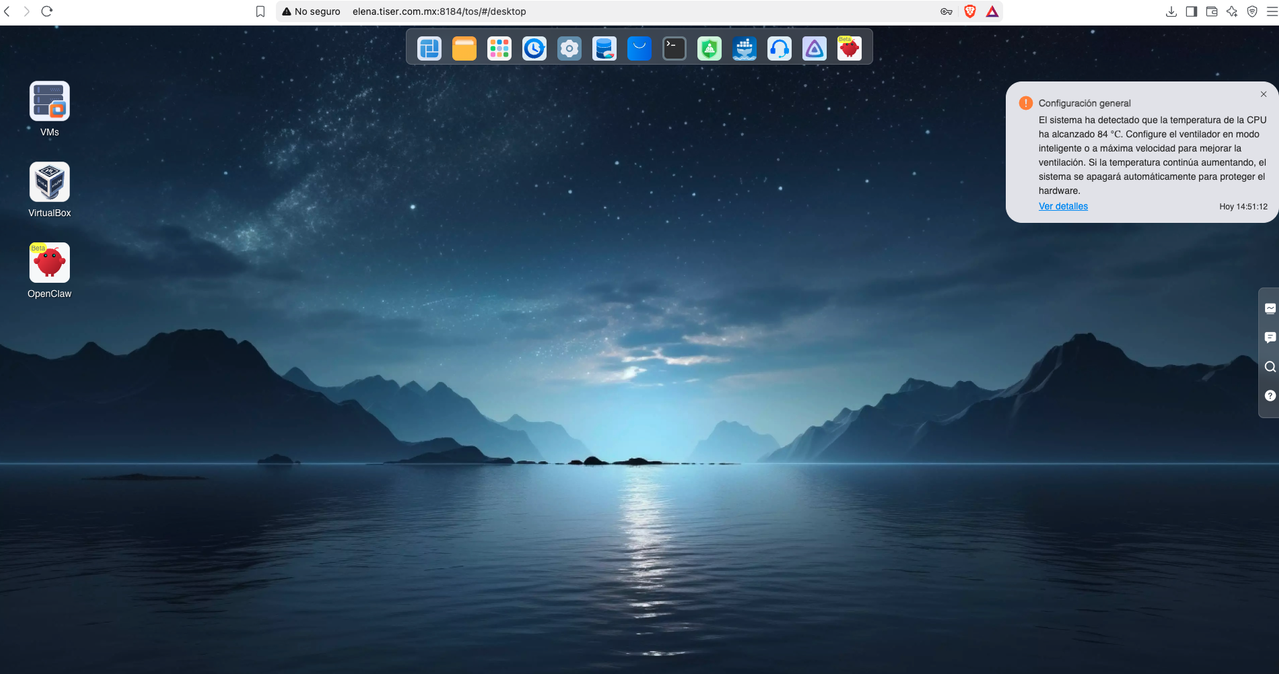Click the 'Configuración general' notification title
Viewport: 1279px width, 674px height.
pyautogui.click(x=1085, y=103)
